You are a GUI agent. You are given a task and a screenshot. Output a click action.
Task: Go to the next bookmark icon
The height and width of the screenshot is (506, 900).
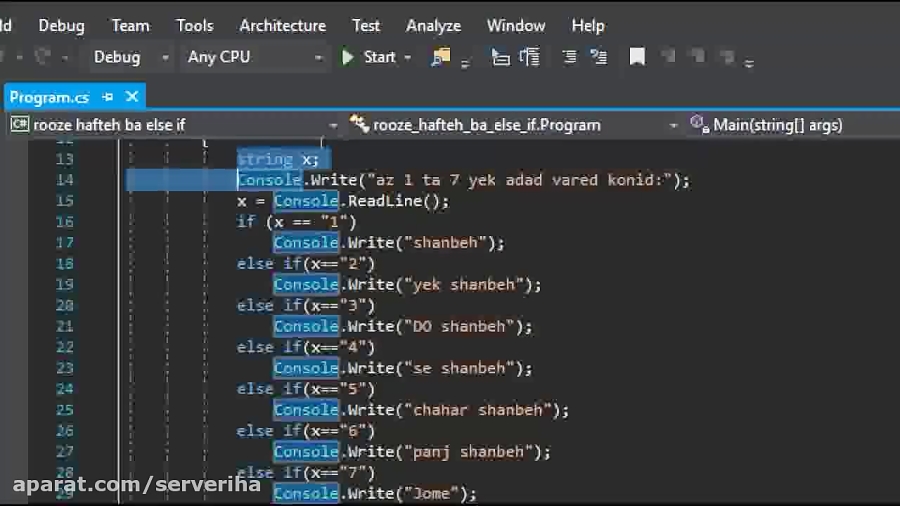(x=698, y=56)
